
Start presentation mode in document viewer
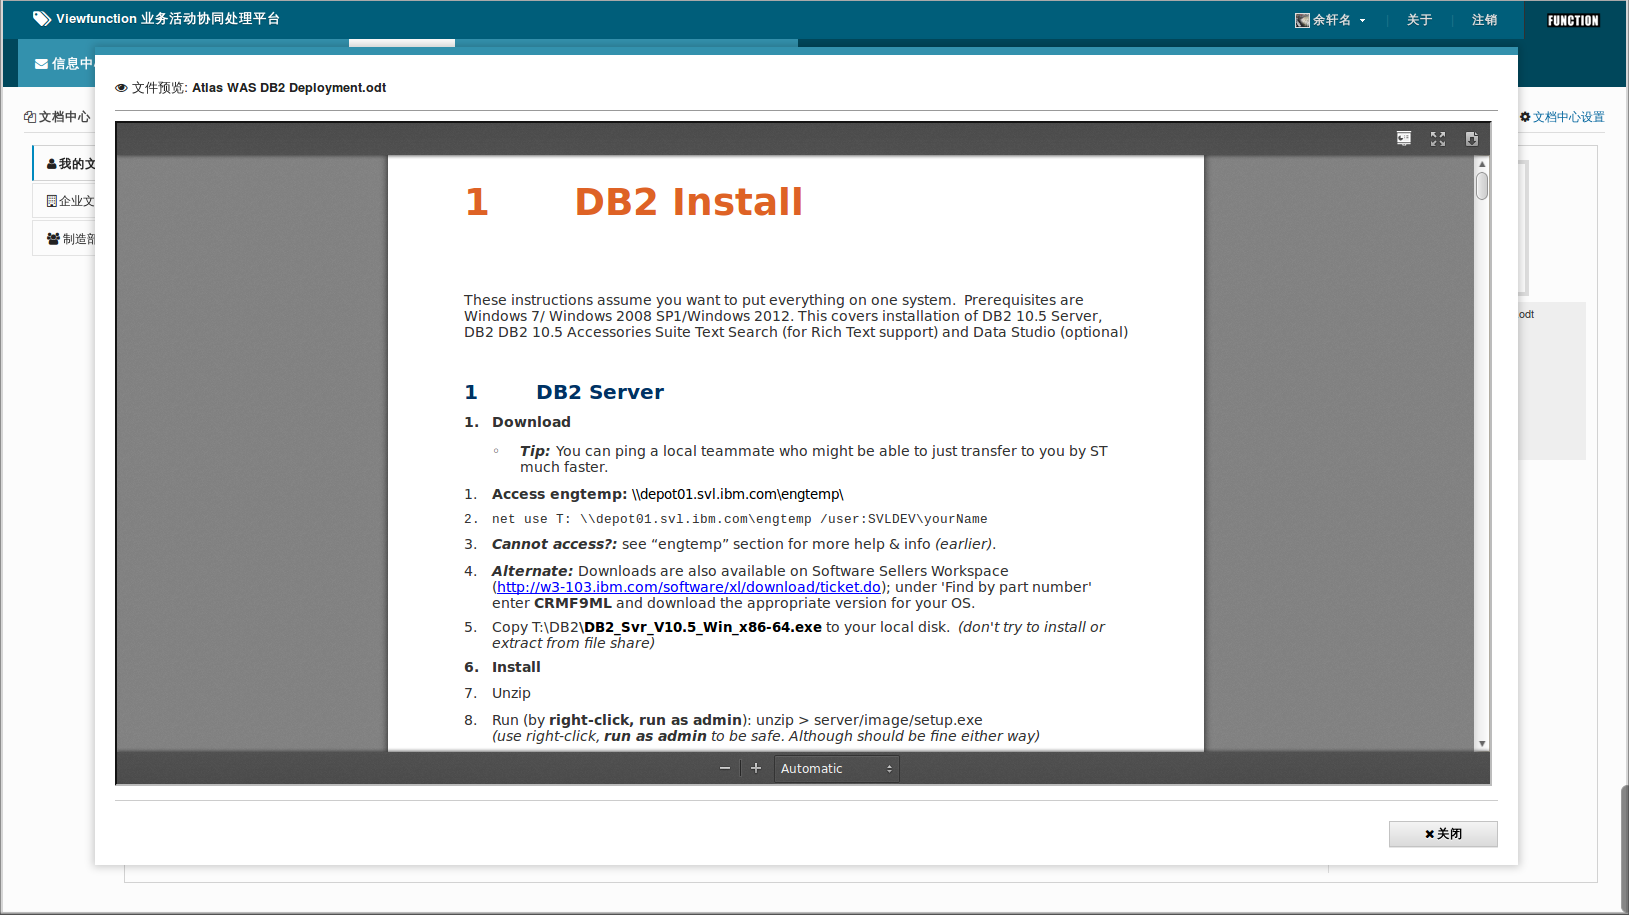pyautogui.click(x=1404, y=139)
